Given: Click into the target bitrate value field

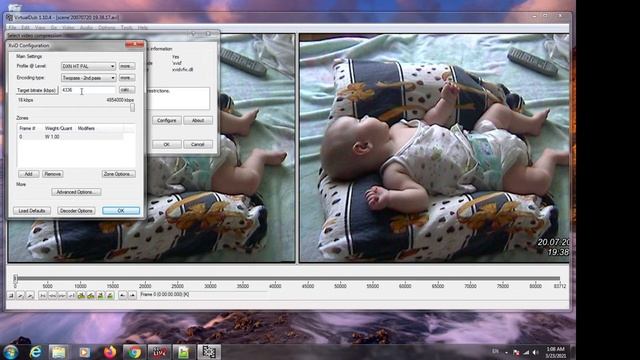Looking at the screenshot, I should point(88,90).
